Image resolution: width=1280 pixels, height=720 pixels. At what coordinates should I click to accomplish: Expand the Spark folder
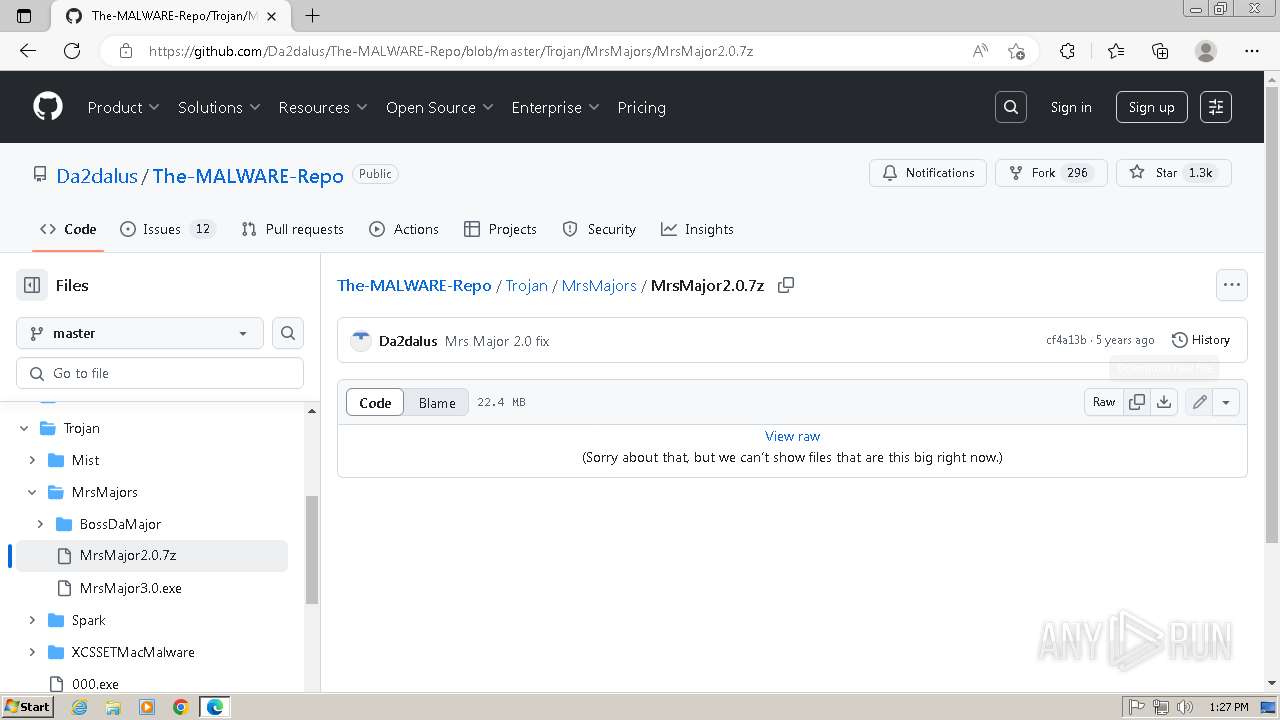(32, 620)
